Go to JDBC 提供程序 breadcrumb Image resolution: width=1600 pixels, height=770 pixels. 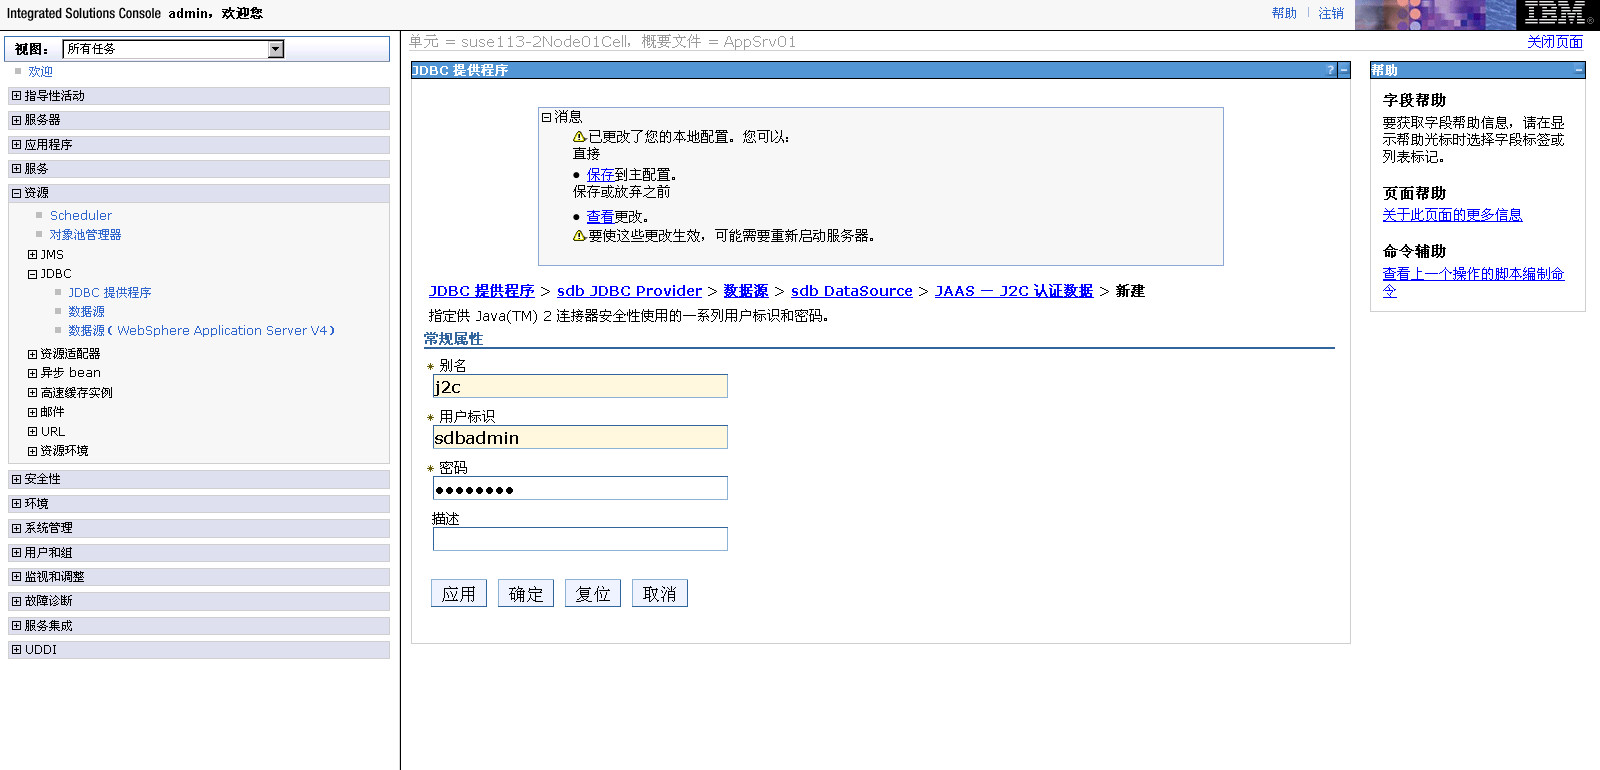click(481, 291)
